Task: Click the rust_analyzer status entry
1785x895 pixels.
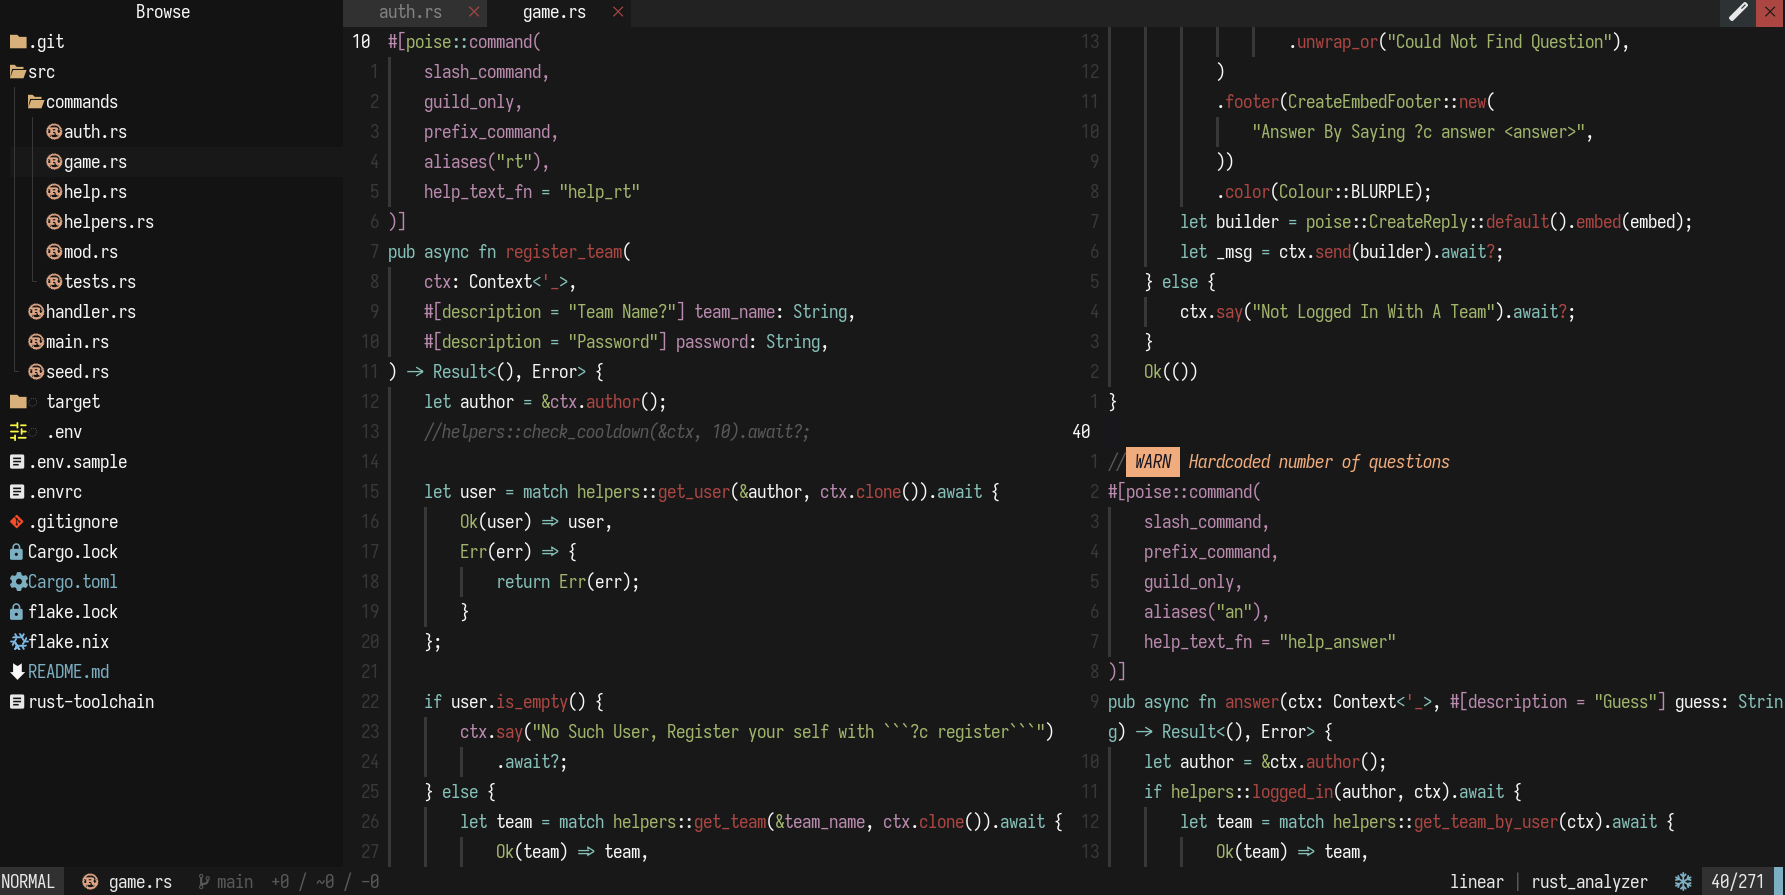Action: pos(1589,882)
